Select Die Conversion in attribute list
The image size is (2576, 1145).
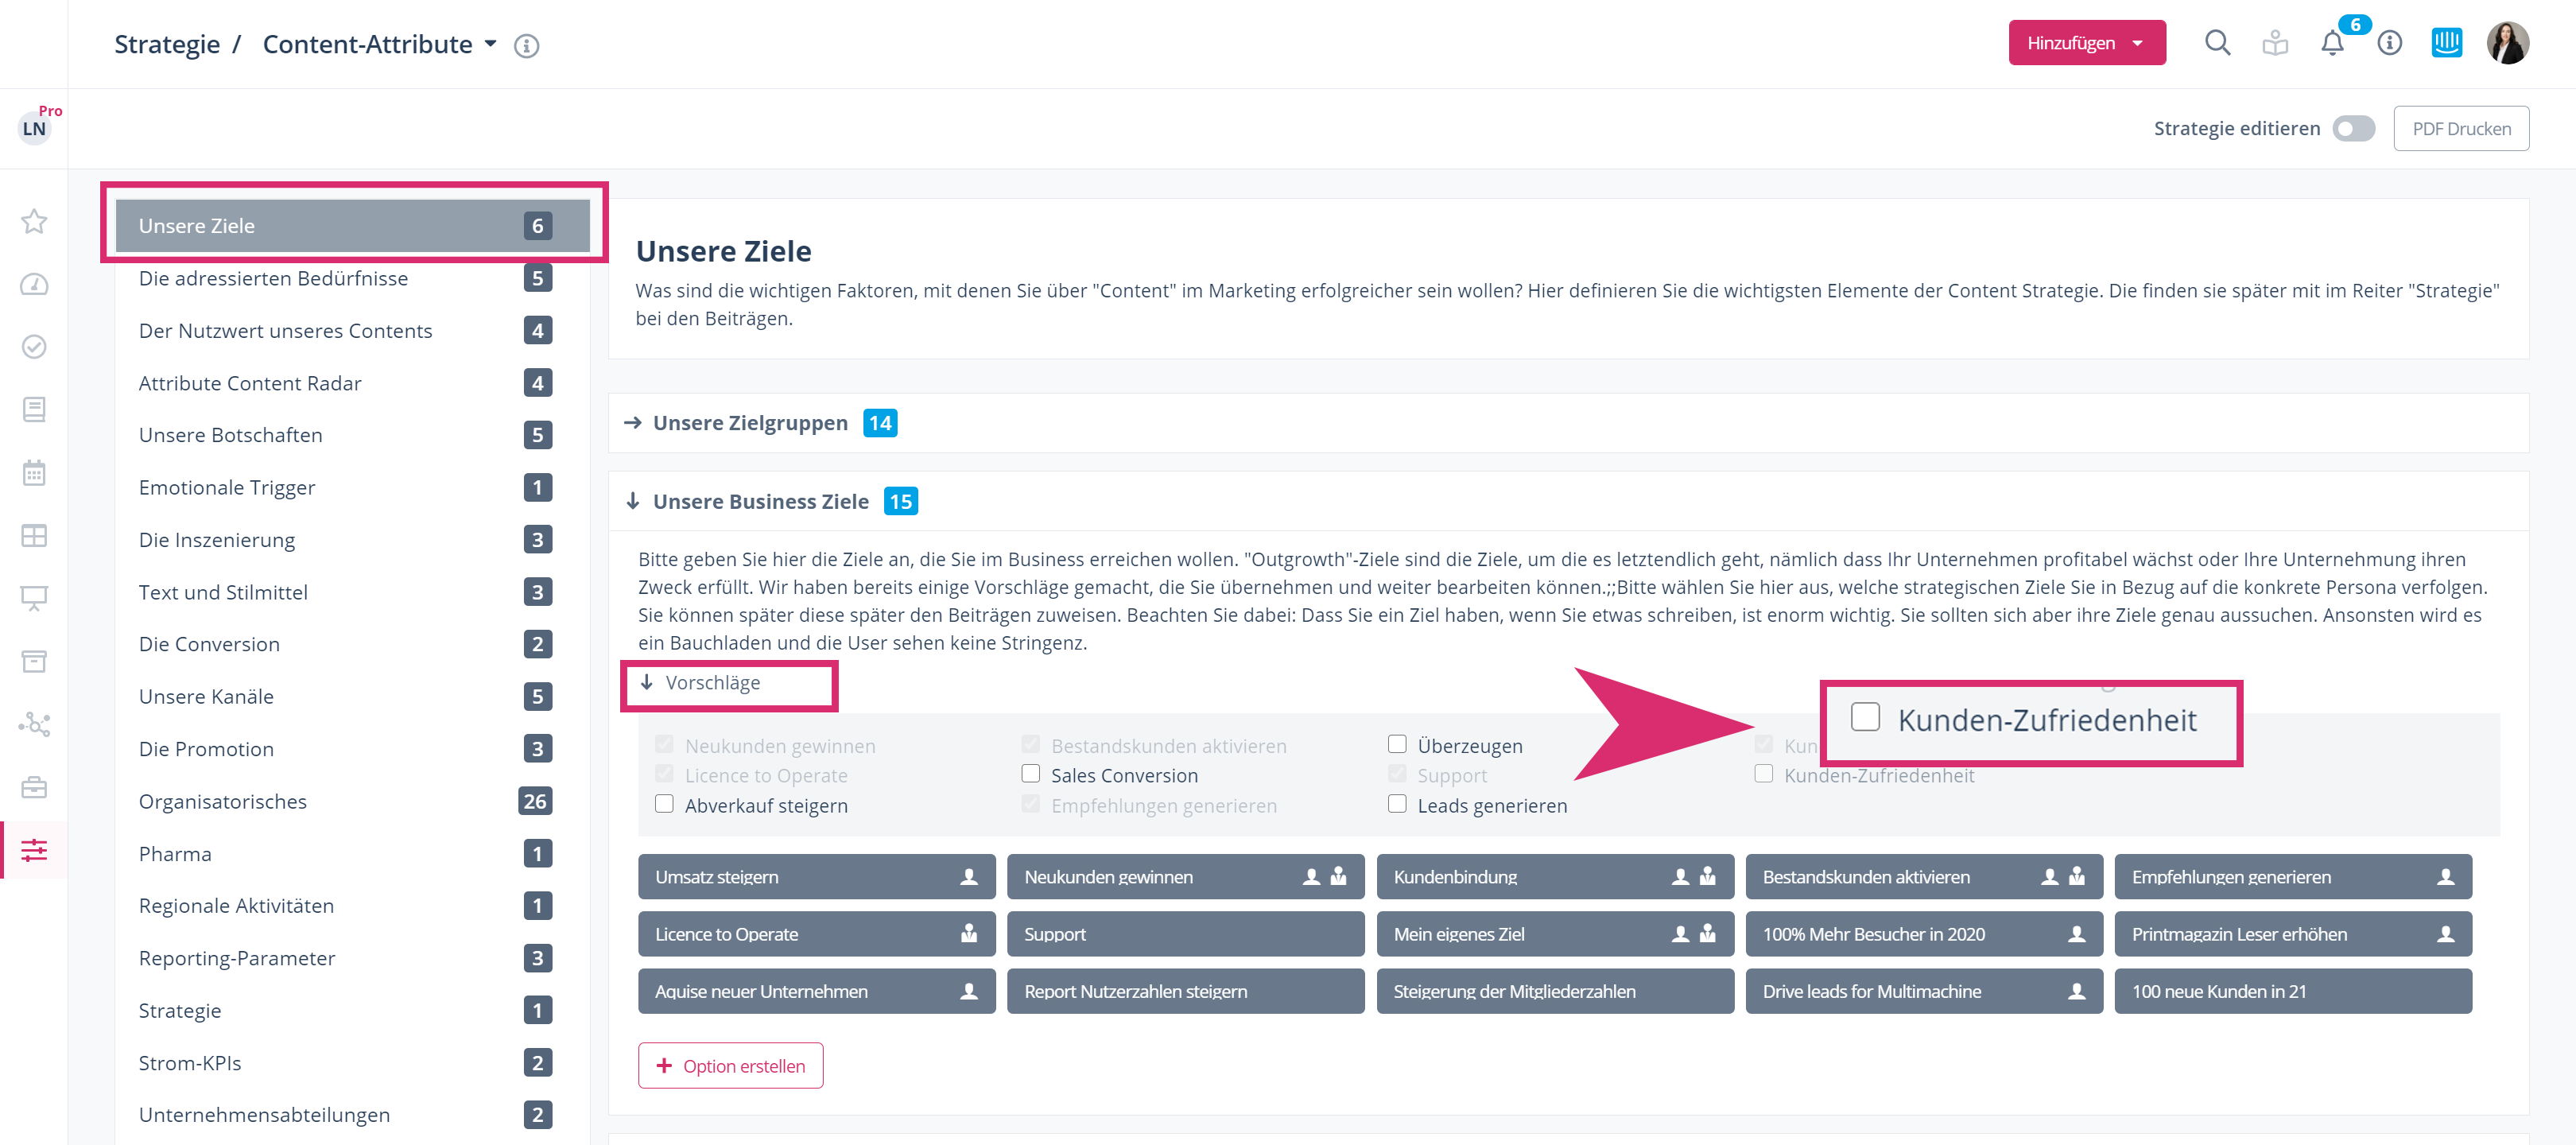coord(209,644)
